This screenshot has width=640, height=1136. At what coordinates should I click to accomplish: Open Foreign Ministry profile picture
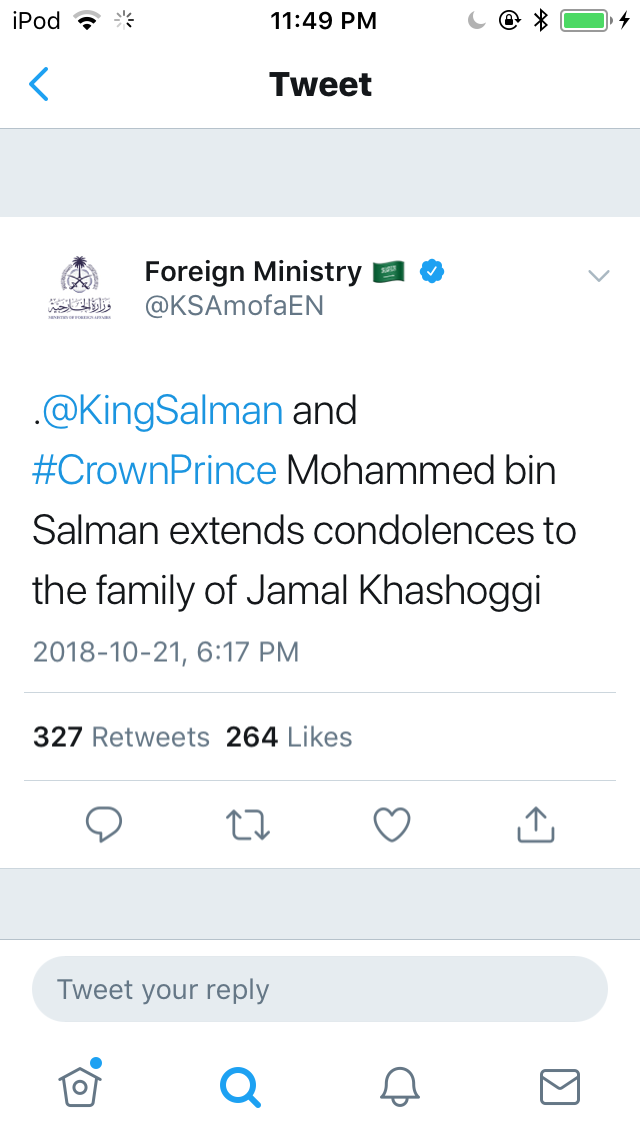click(x=79, y=288)
